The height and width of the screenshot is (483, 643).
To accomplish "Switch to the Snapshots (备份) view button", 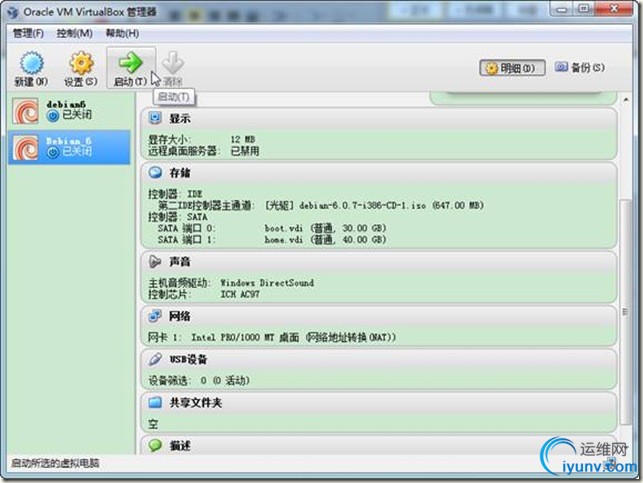I will pos(579,68).
